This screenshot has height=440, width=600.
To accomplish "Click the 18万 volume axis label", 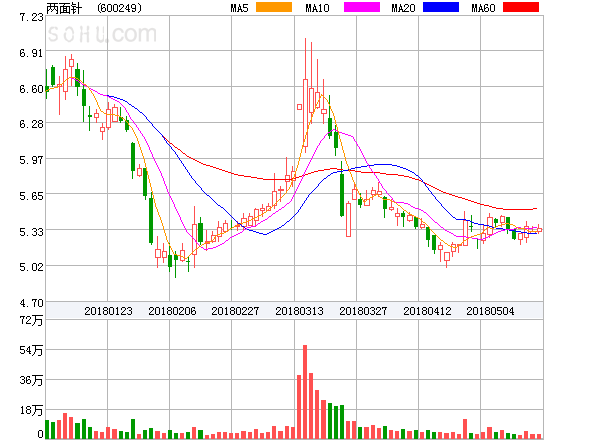I will point(31,411).
